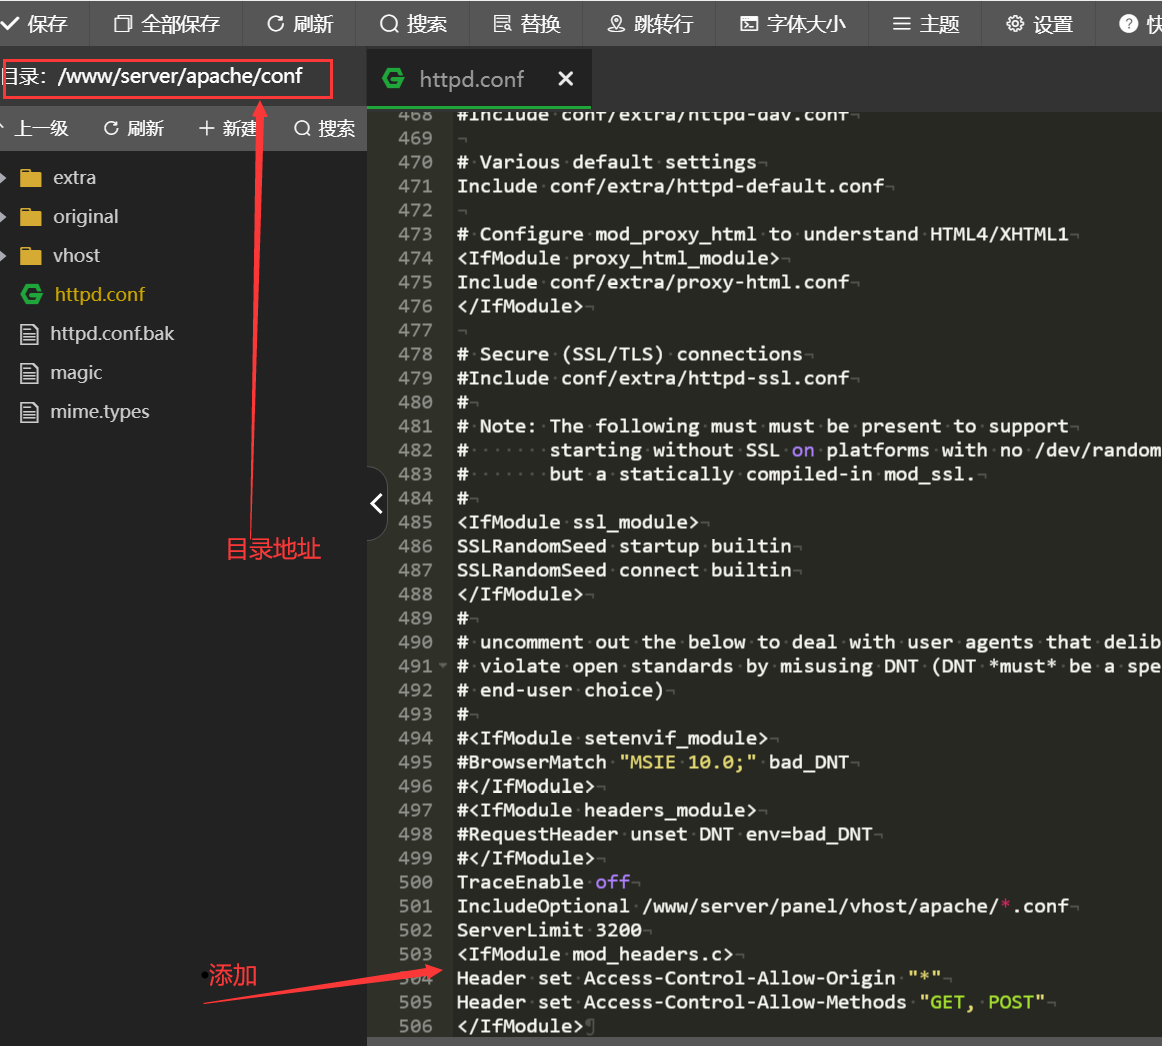The image size is (1162, 1046).
Task: Open the Search (搜索) tool in top toolbar
Action: pos(414,24)
